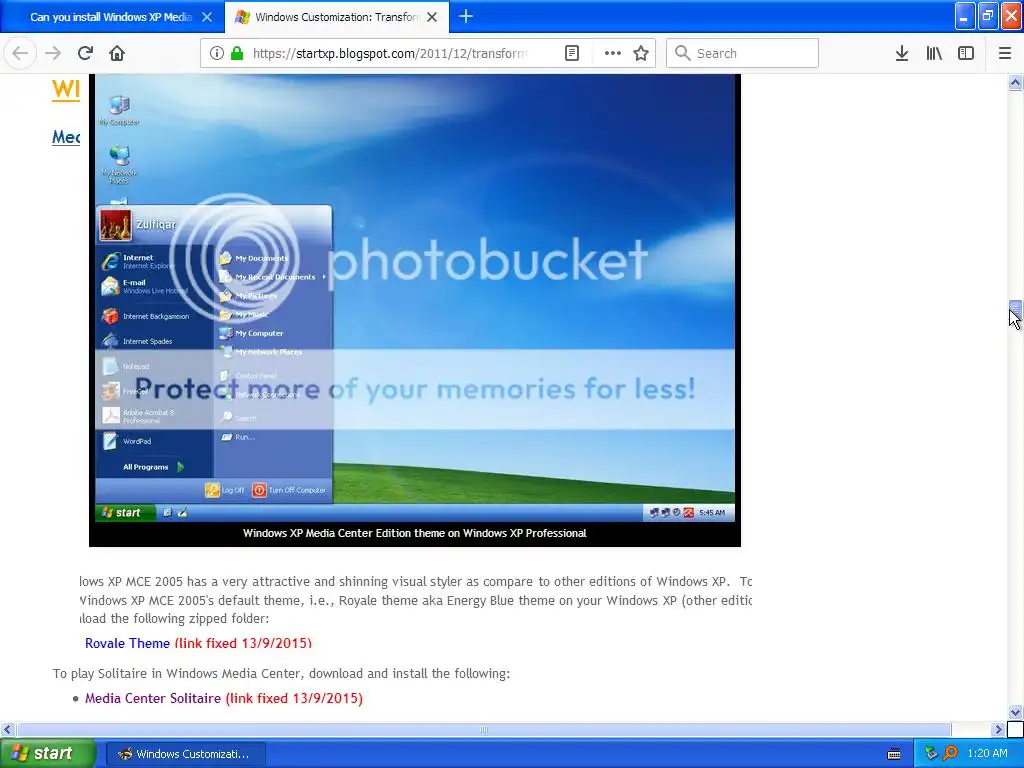The height and width of the screenshot is (768, 1024).
Task: Click the '(link fixed 13/9/2015)' text beside Media Center Solitaire
Action: tap(294, 698)
